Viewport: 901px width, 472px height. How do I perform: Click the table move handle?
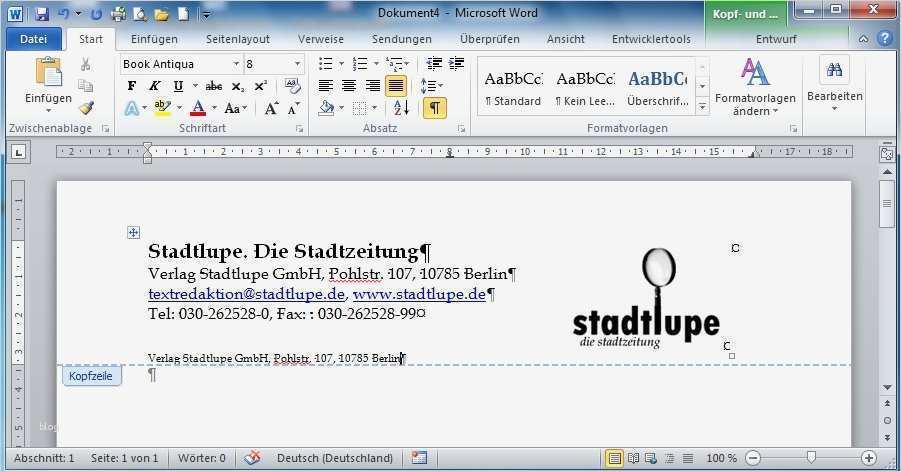point(133,232)
